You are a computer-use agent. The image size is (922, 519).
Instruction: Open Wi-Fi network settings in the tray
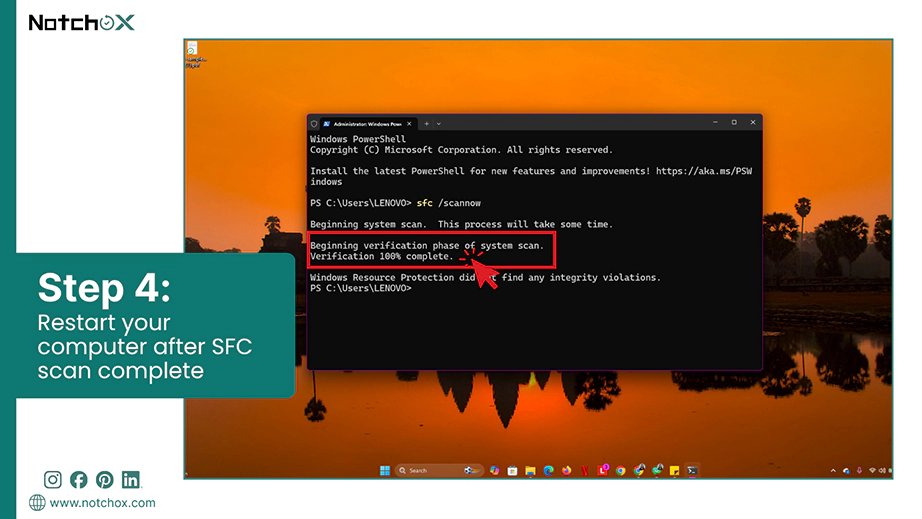click(x=873, y=470)
